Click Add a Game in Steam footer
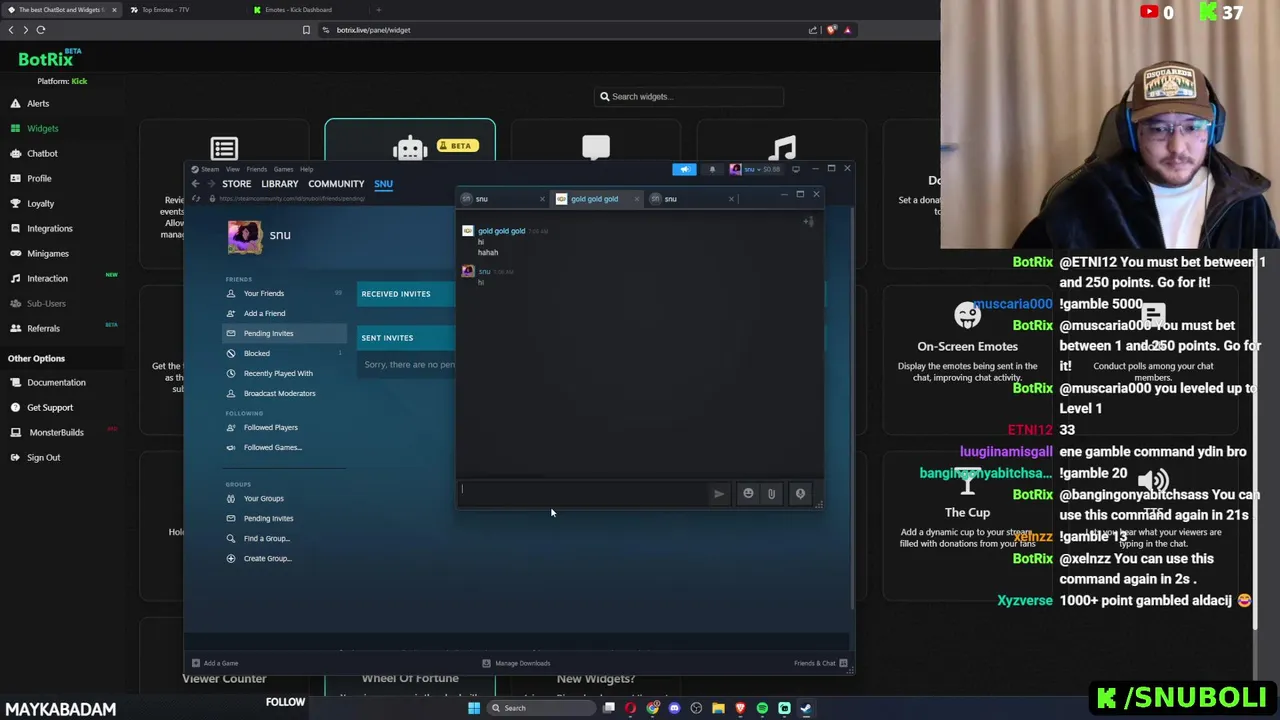 (x=215, y=663)
